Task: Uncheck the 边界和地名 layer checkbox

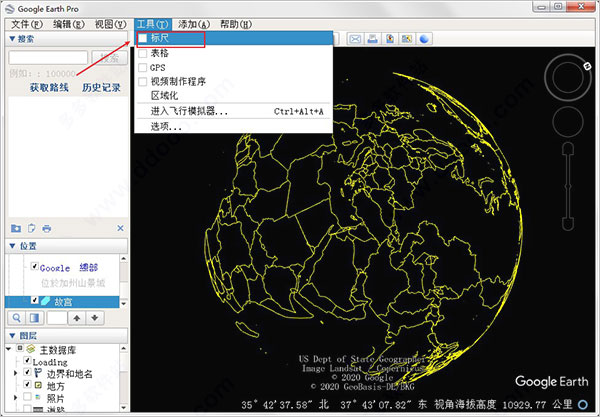Action: click(x=27, y=372)
